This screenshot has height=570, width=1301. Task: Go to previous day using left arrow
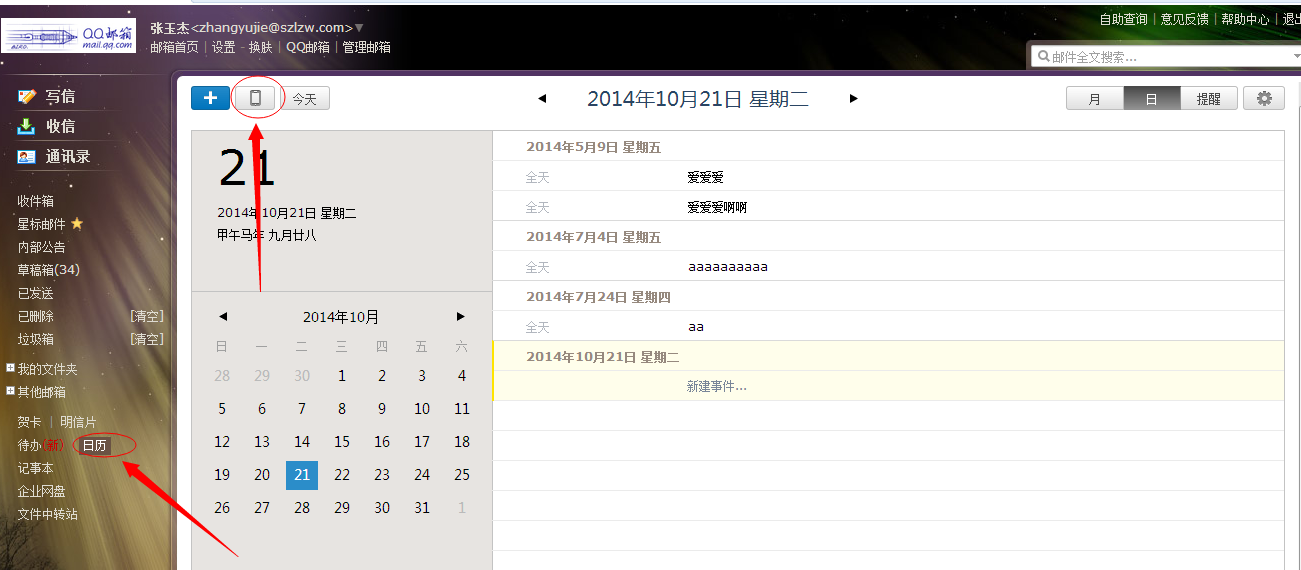(542, 98)
